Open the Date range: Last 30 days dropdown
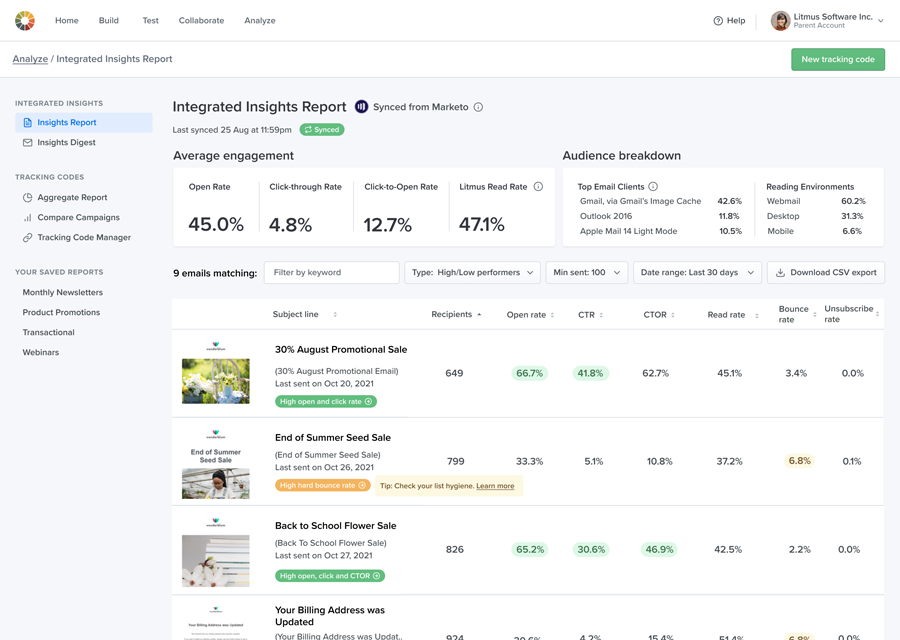 click(x=697, y=273)
